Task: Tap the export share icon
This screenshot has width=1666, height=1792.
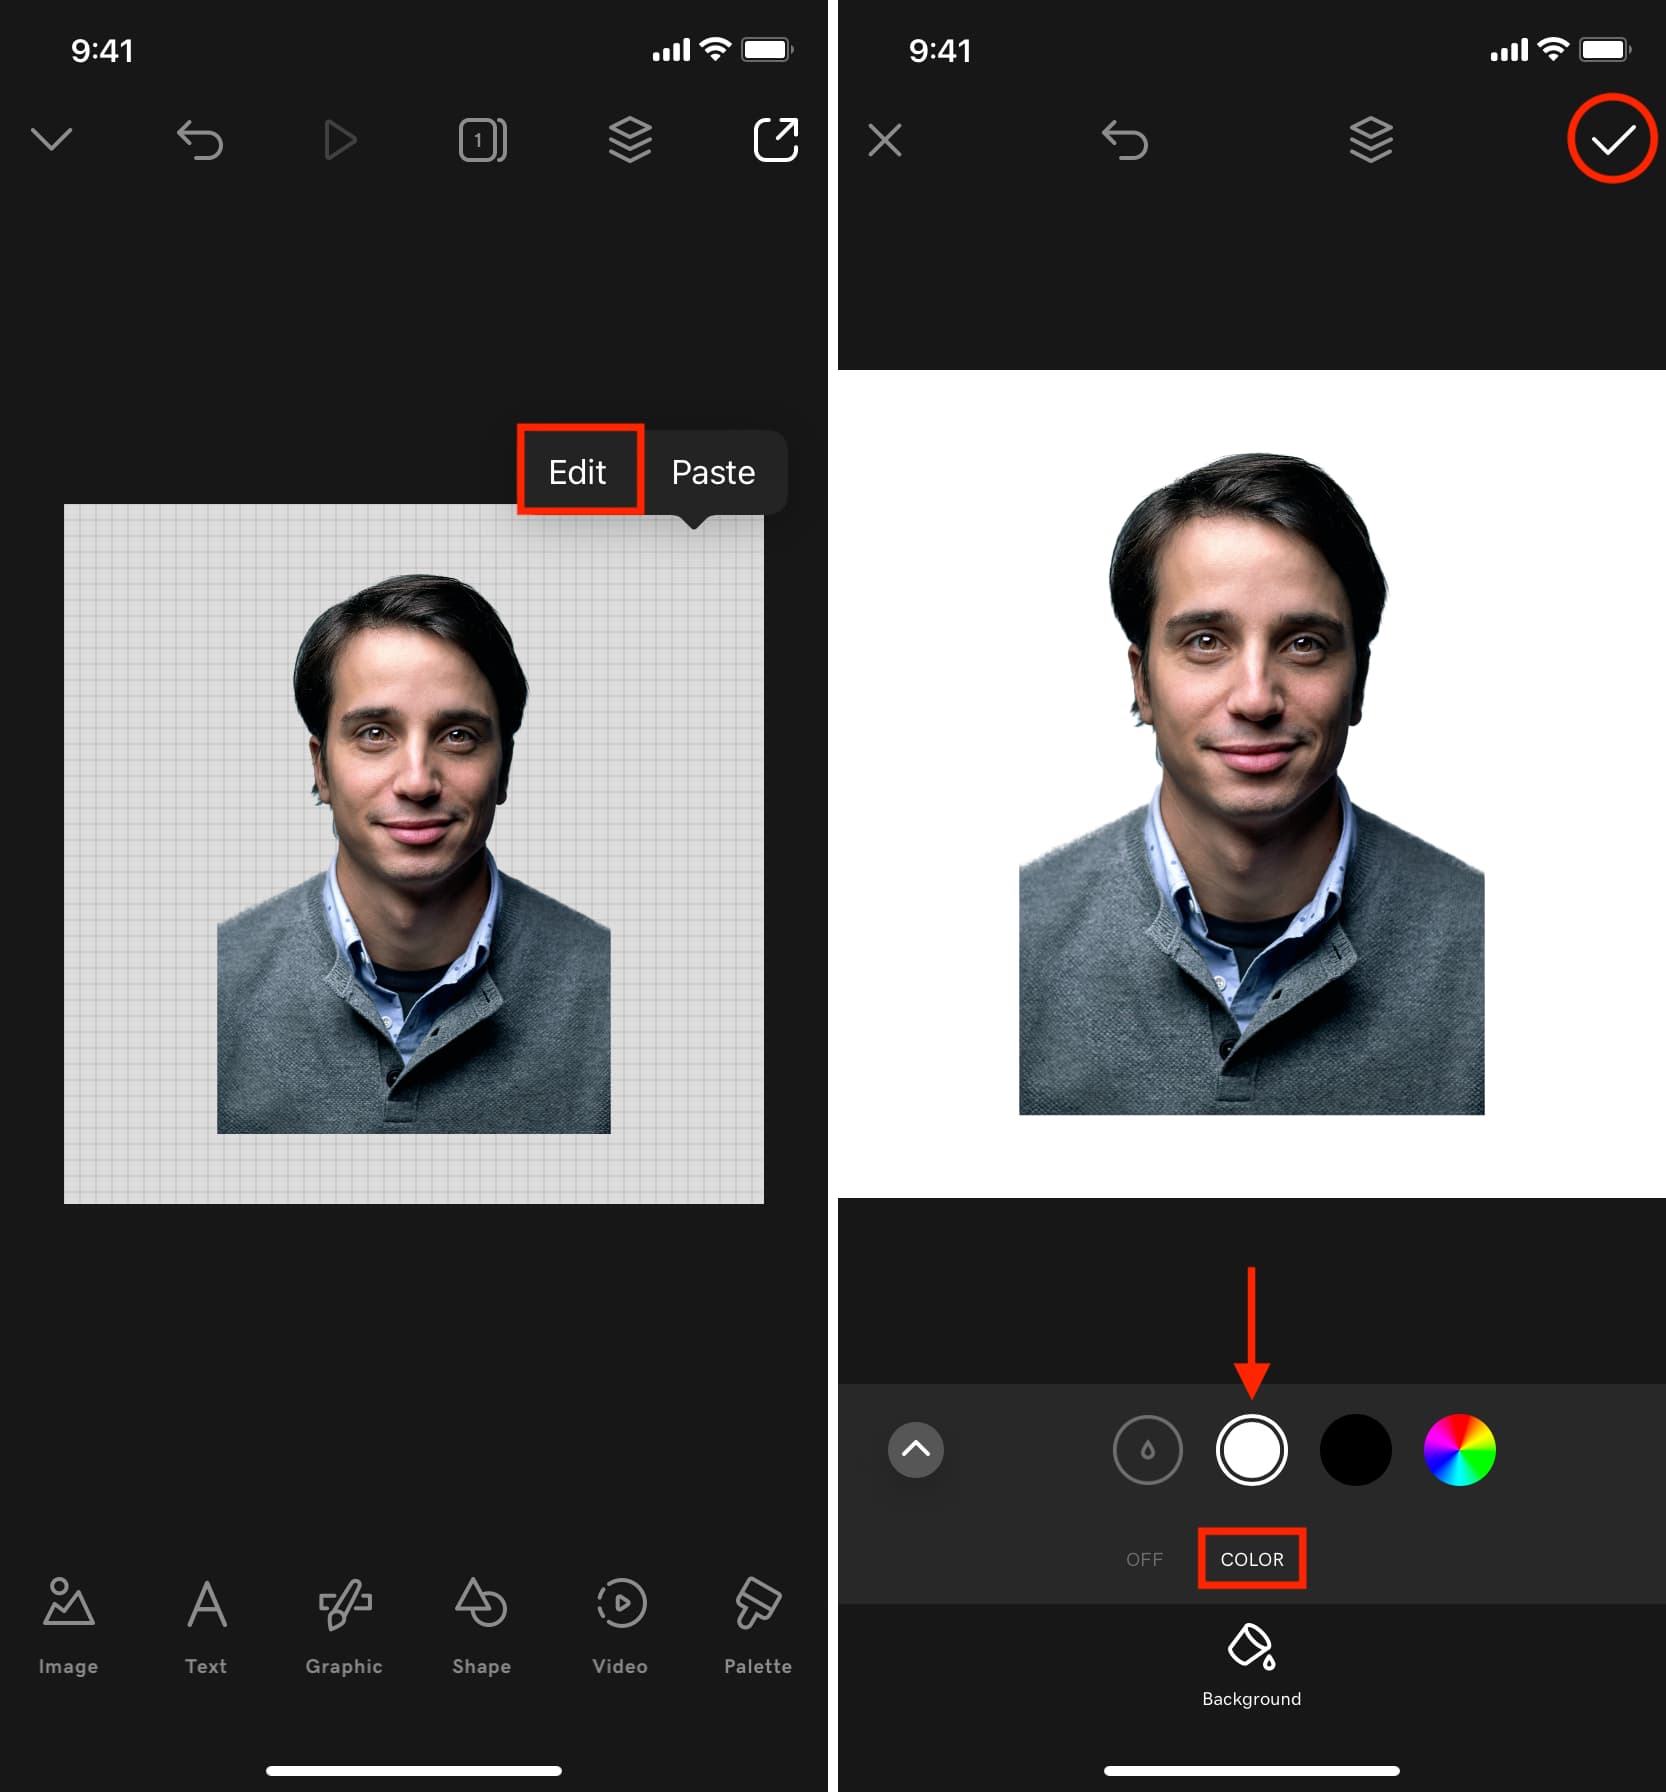Action: (776, 140)
